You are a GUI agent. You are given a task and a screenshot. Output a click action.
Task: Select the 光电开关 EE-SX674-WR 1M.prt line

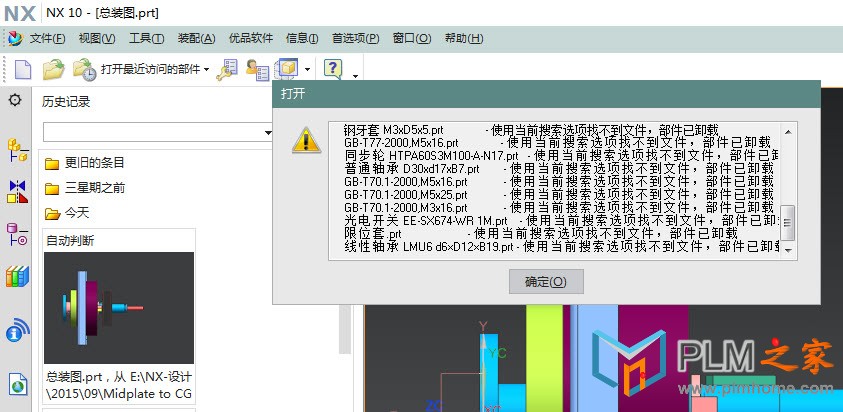(561, 220)
